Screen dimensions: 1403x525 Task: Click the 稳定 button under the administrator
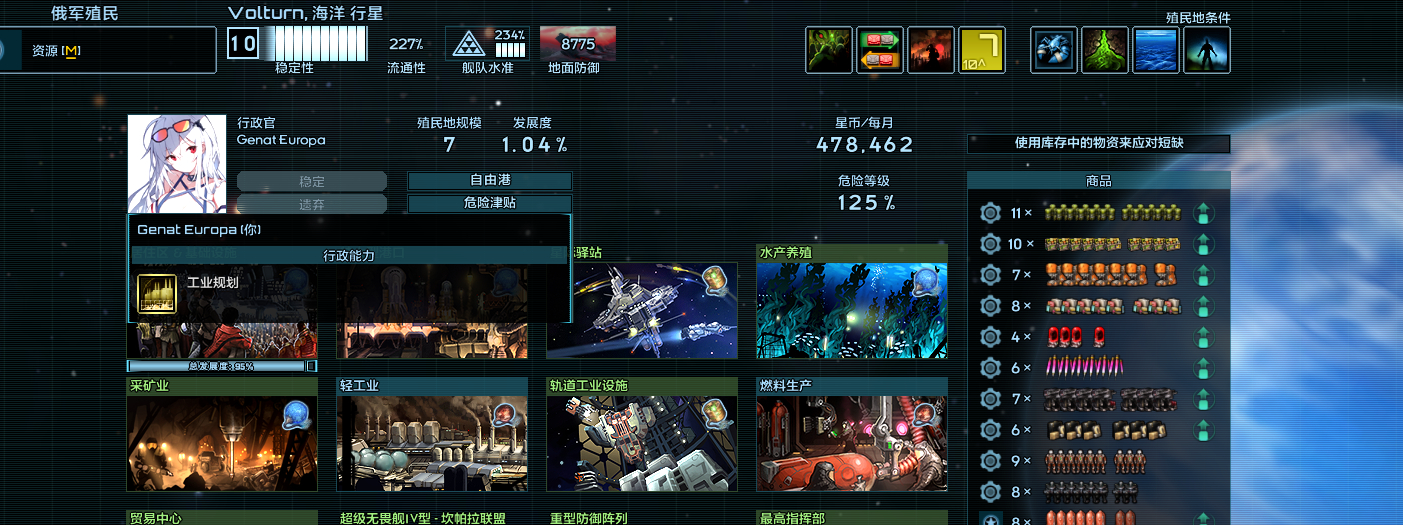point(312,181)
